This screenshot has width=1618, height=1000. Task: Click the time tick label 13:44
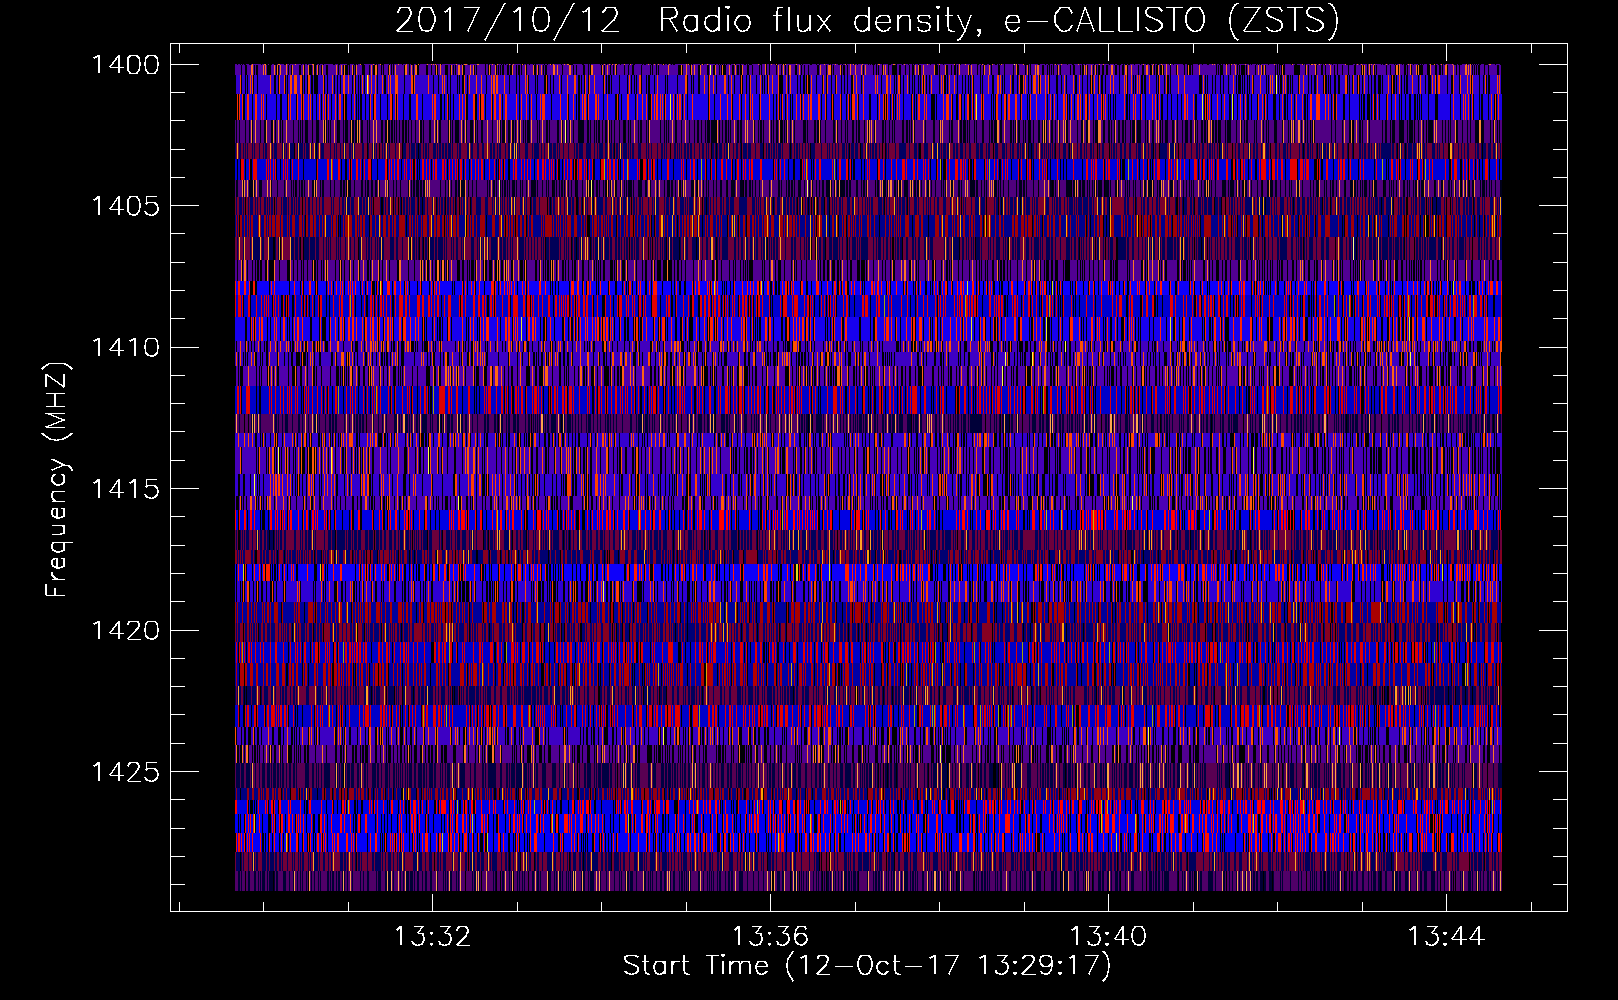(x=1446, y=937)
